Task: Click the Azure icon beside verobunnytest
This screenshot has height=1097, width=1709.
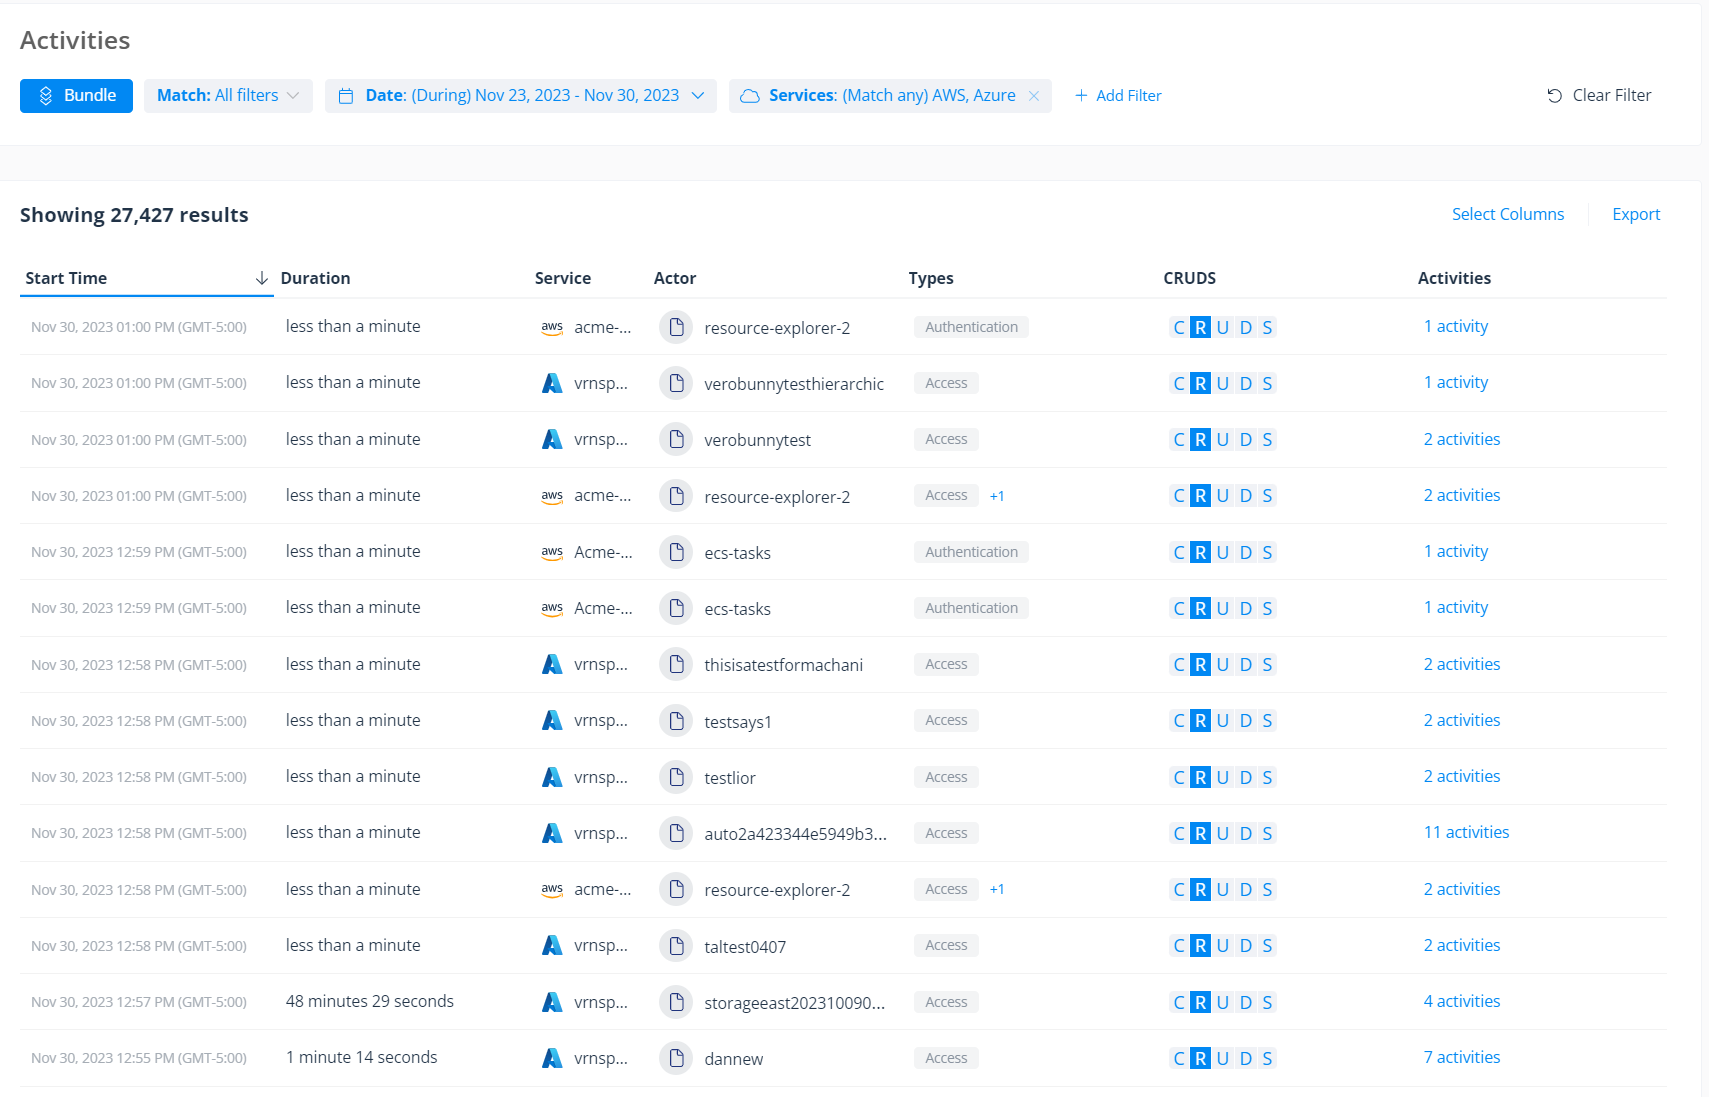Action: click(x=552, y=439)
